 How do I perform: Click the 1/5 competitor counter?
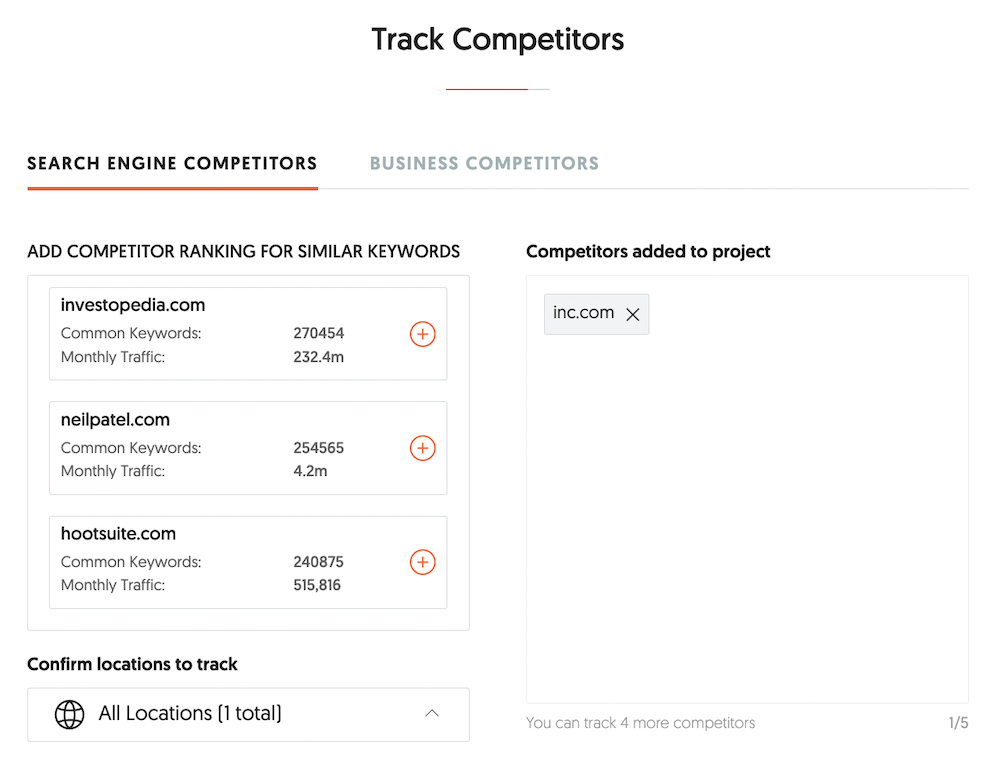(x=955, y=722)
